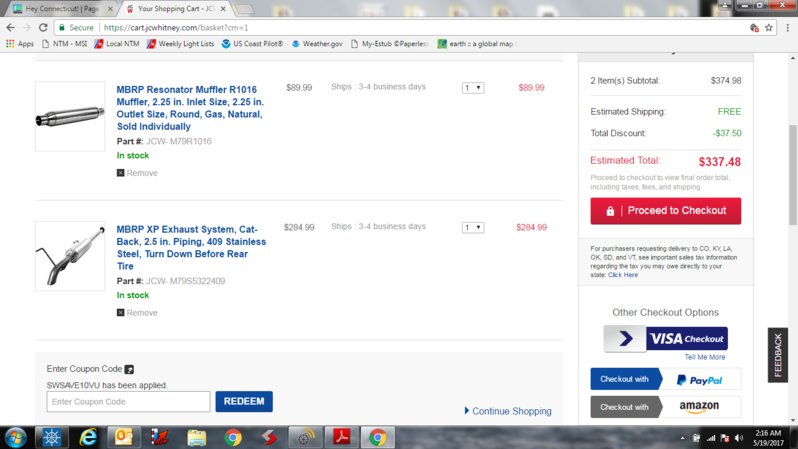
Task: Open Outlook from the taskbar
Action: coord(124,437)
